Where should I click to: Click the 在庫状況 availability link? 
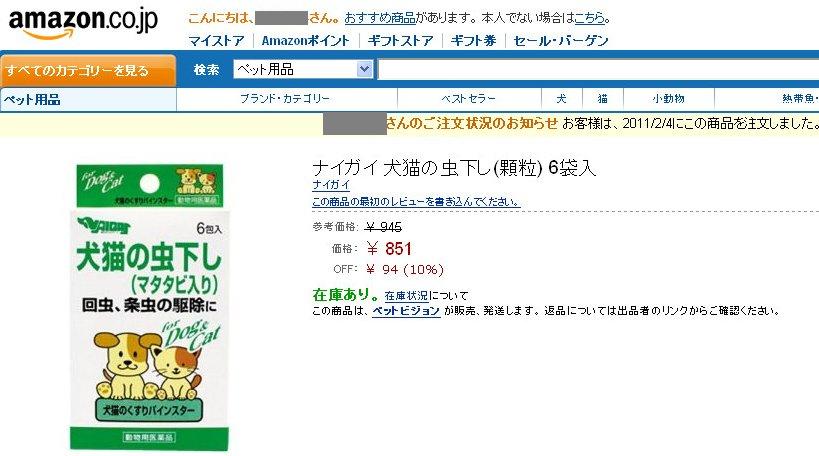coord(406,296)
